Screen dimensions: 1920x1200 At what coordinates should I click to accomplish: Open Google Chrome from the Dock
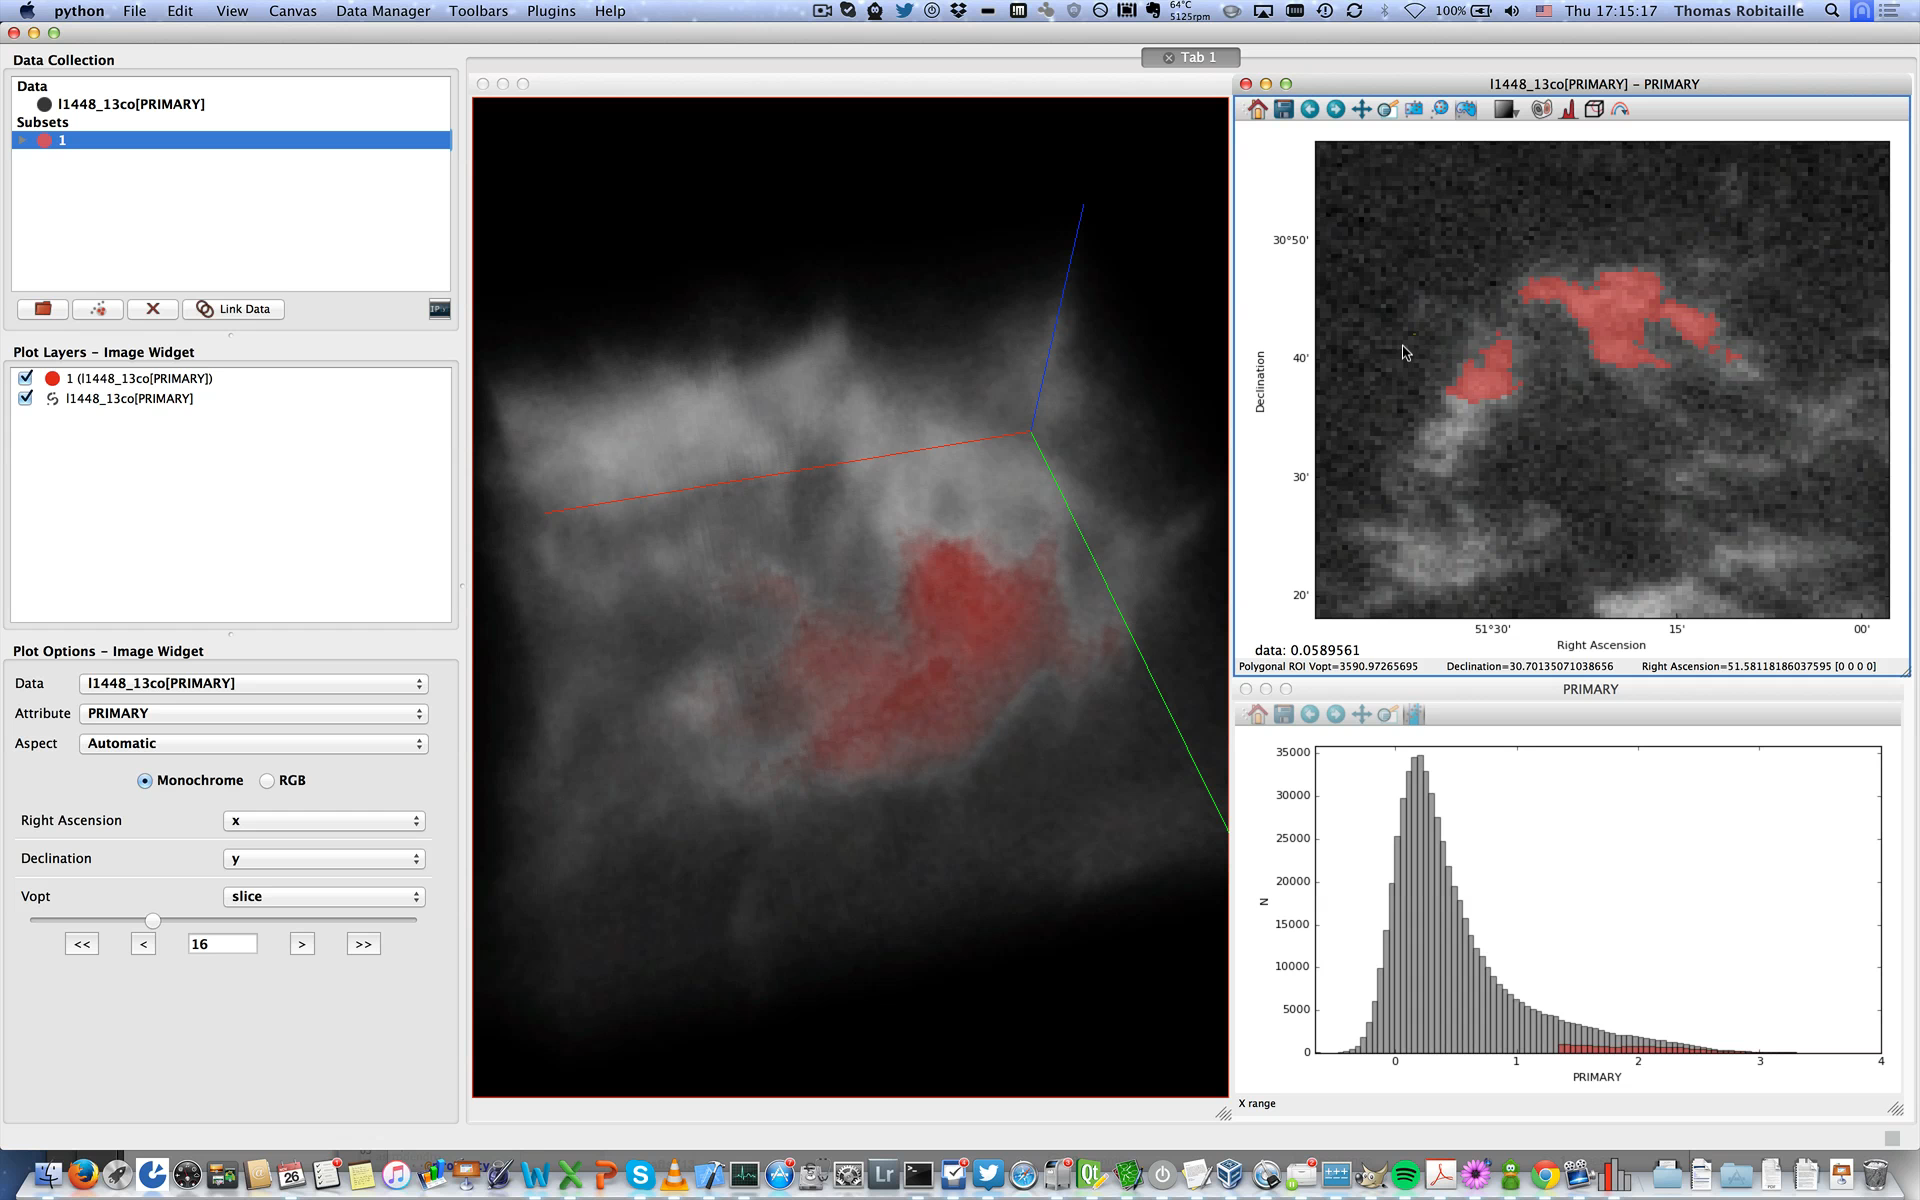click(x=1545, y=1174)
